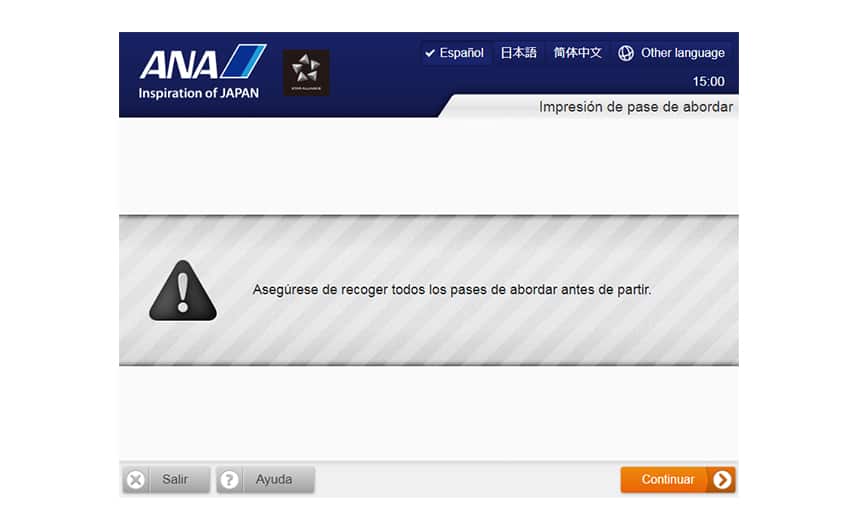Image resolution: width=858 pixels, height=530 pixels.
Task: Open the Ayuda help button
Action: tap(265, 480)
